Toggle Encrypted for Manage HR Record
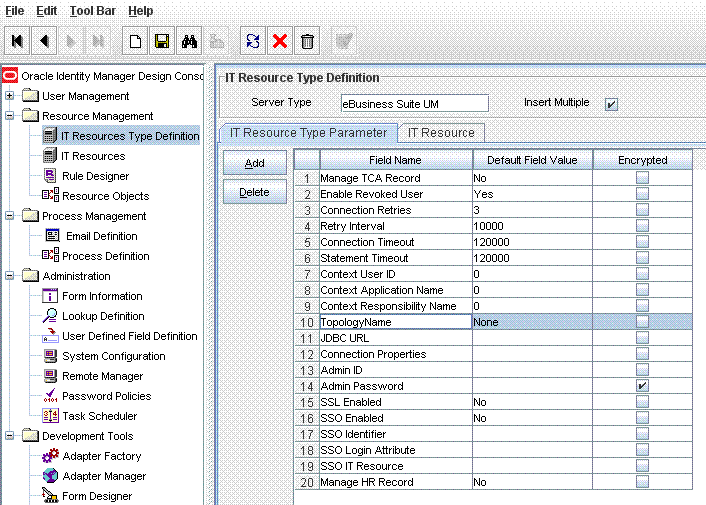706x505 pixels. (643, 482)
